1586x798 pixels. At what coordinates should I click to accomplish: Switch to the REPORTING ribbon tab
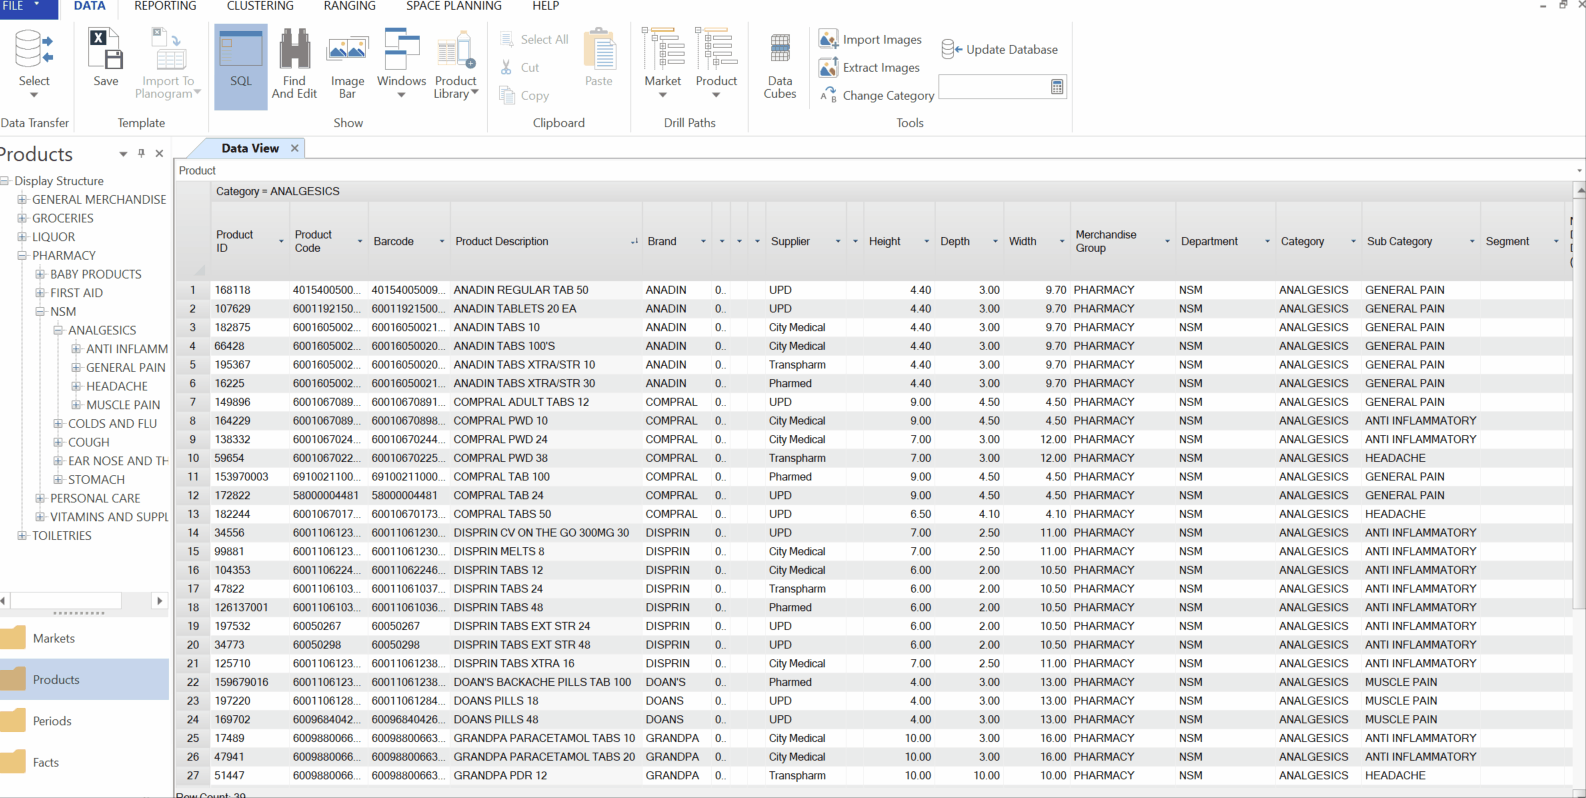(165, 6)
